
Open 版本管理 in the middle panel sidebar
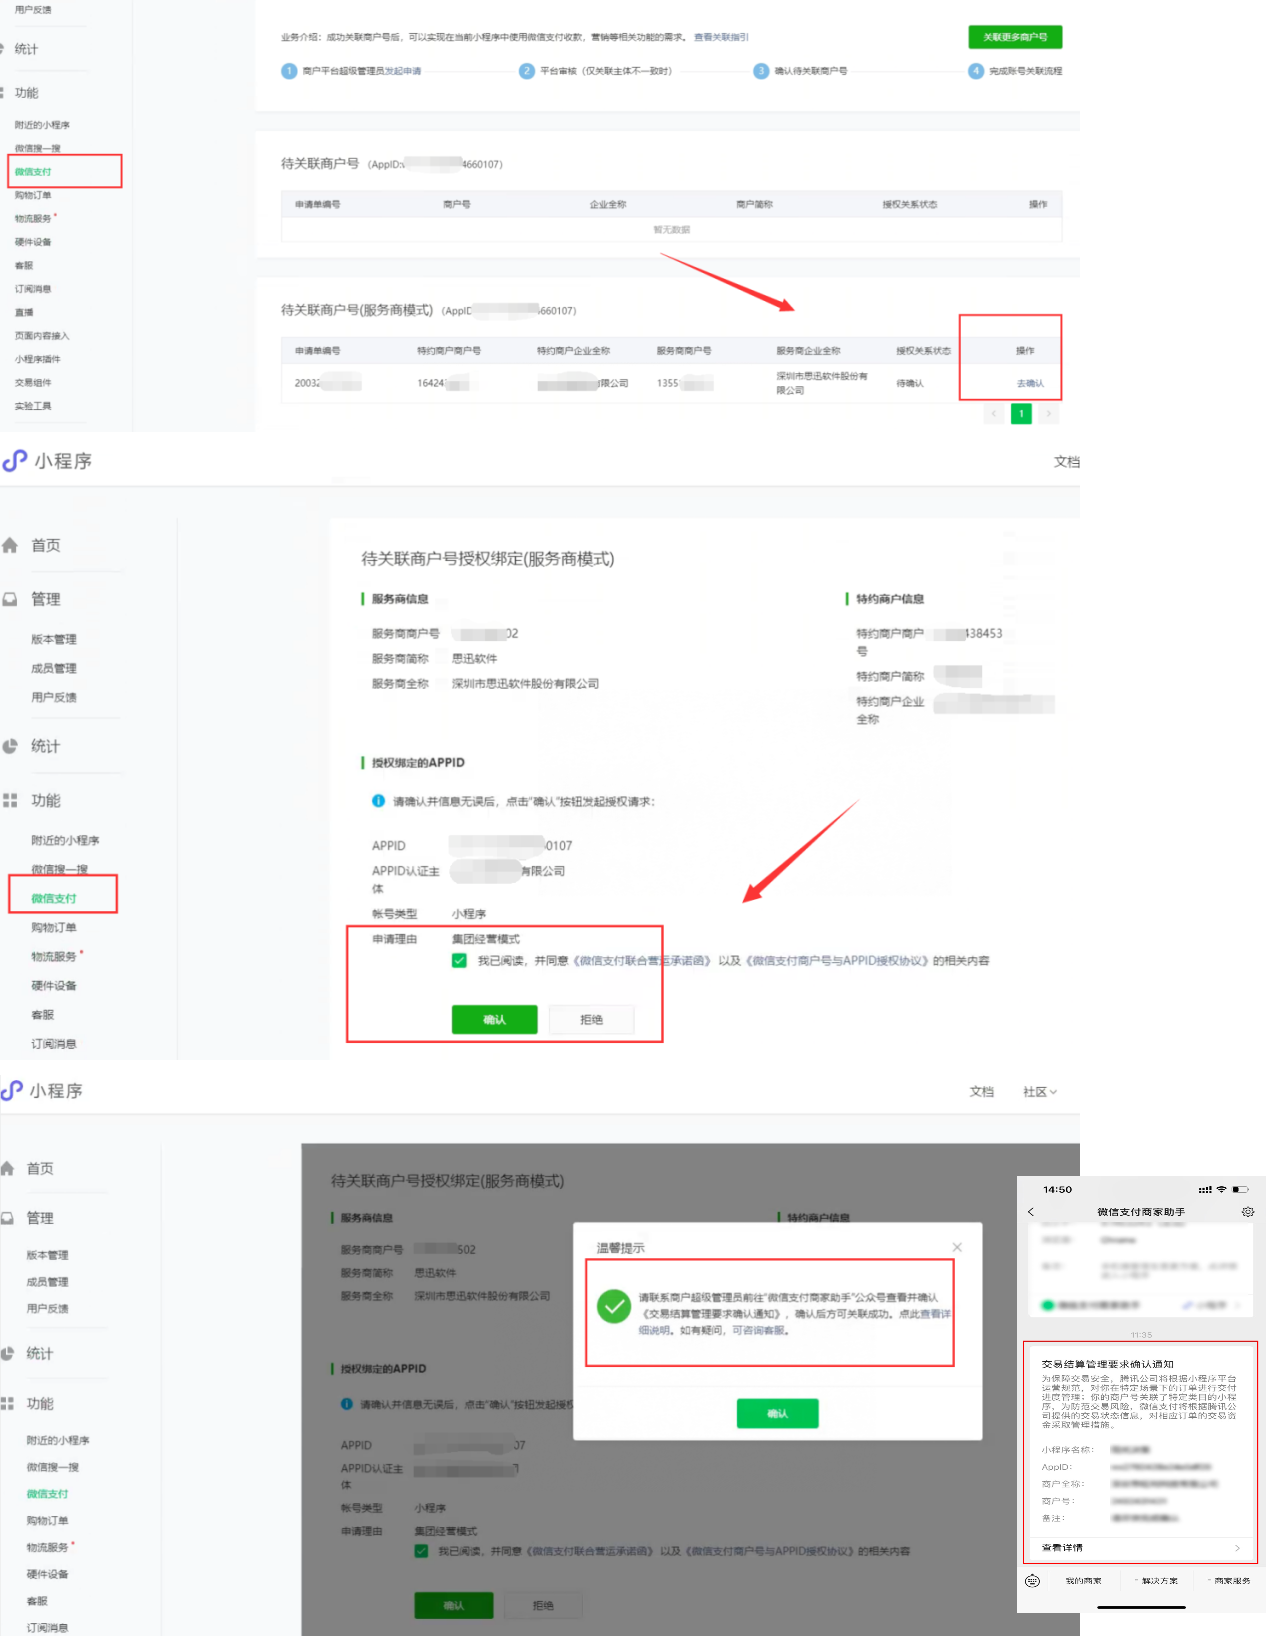(54, 639)
